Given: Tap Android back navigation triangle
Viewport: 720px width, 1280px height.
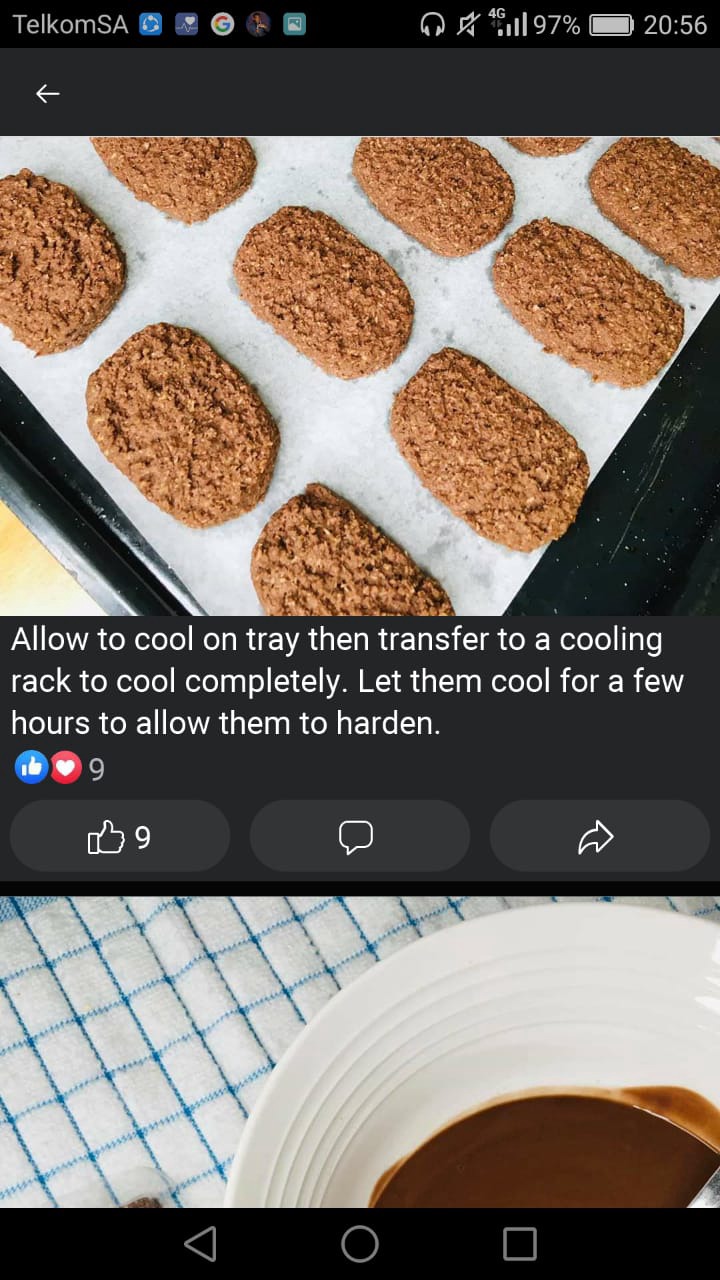Looking at the screenshot, I should 200,1244.
